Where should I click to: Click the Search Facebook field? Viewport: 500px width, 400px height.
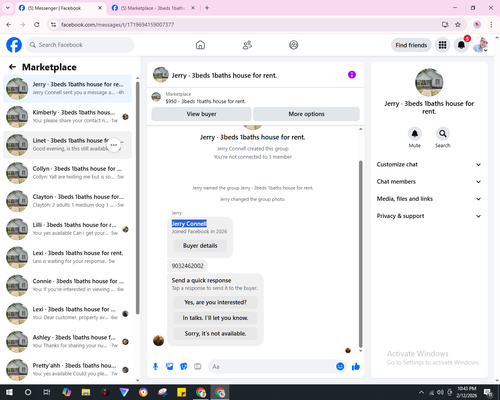tap(80, 45)
